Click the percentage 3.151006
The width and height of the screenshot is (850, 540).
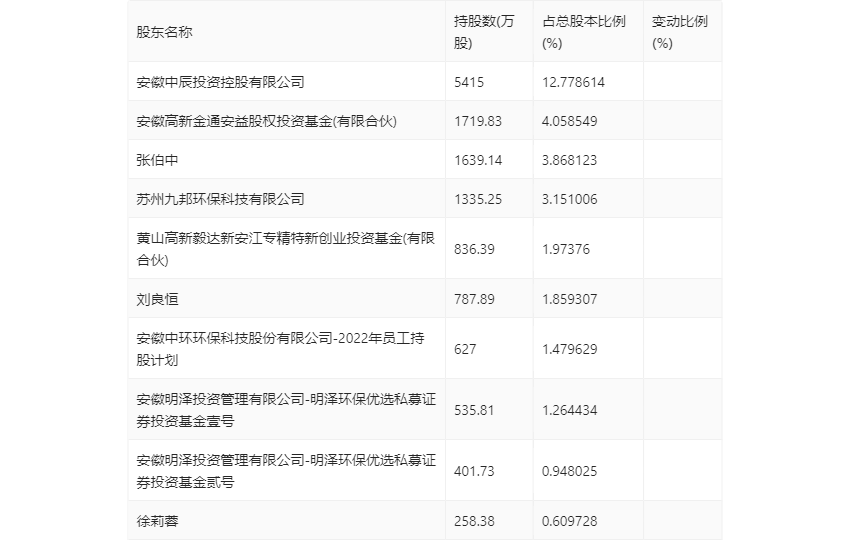tap(569, 199)
